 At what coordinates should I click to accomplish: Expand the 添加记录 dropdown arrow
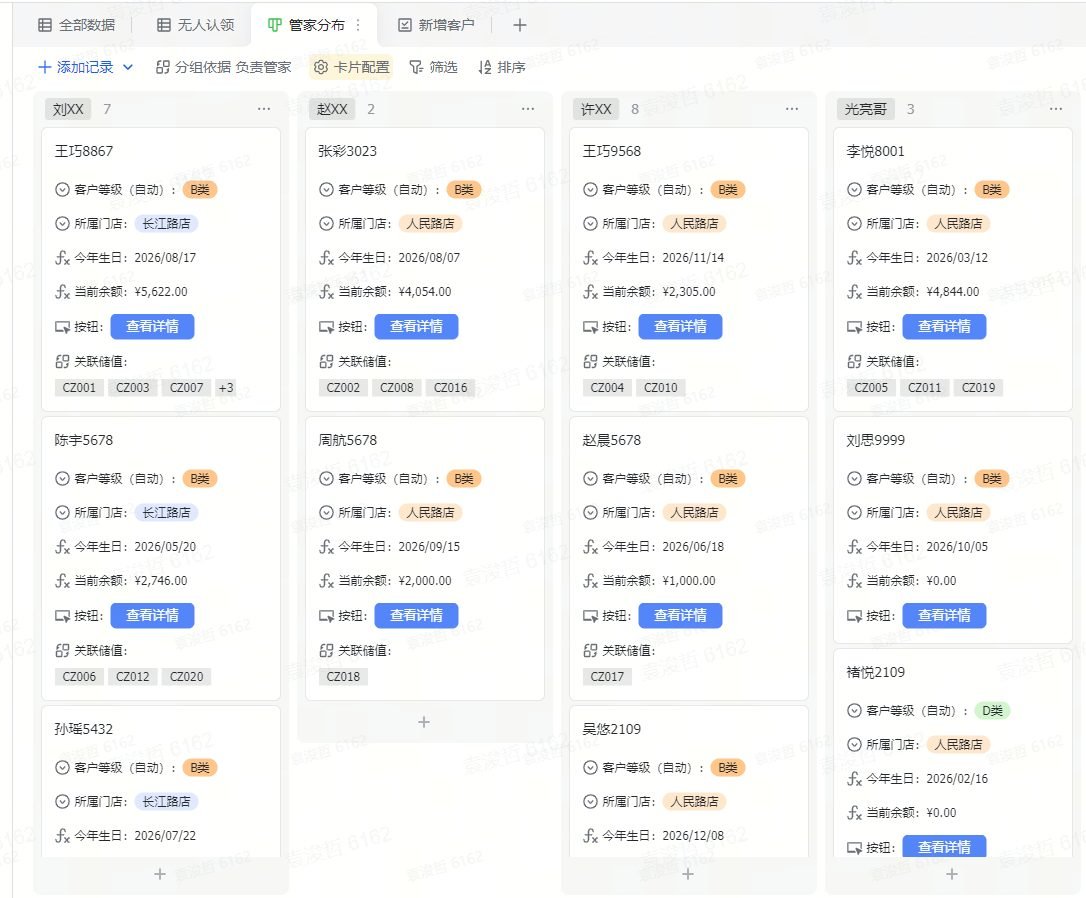(x=127, y=67)
